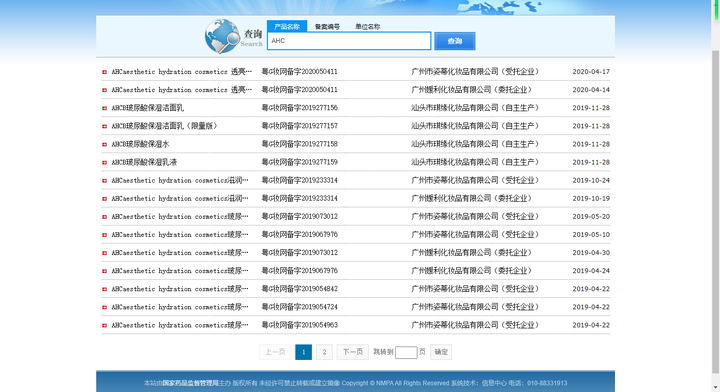Screen dimensions: 720x392
Task: Click company name in 2019-04-30 row
Action: tap(472, 252)
